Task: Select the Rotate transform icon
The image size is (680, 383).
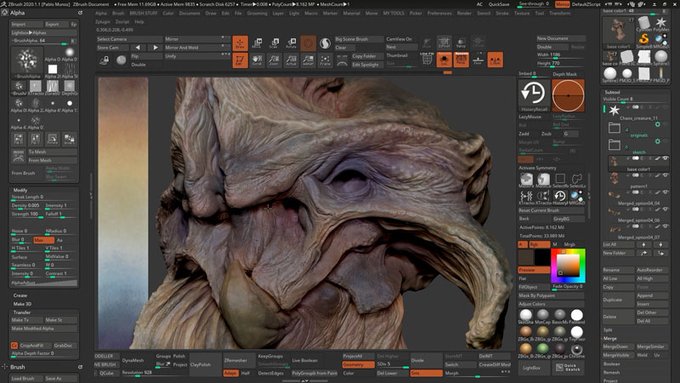Action: pyautogui.click(x=291, y=43)
